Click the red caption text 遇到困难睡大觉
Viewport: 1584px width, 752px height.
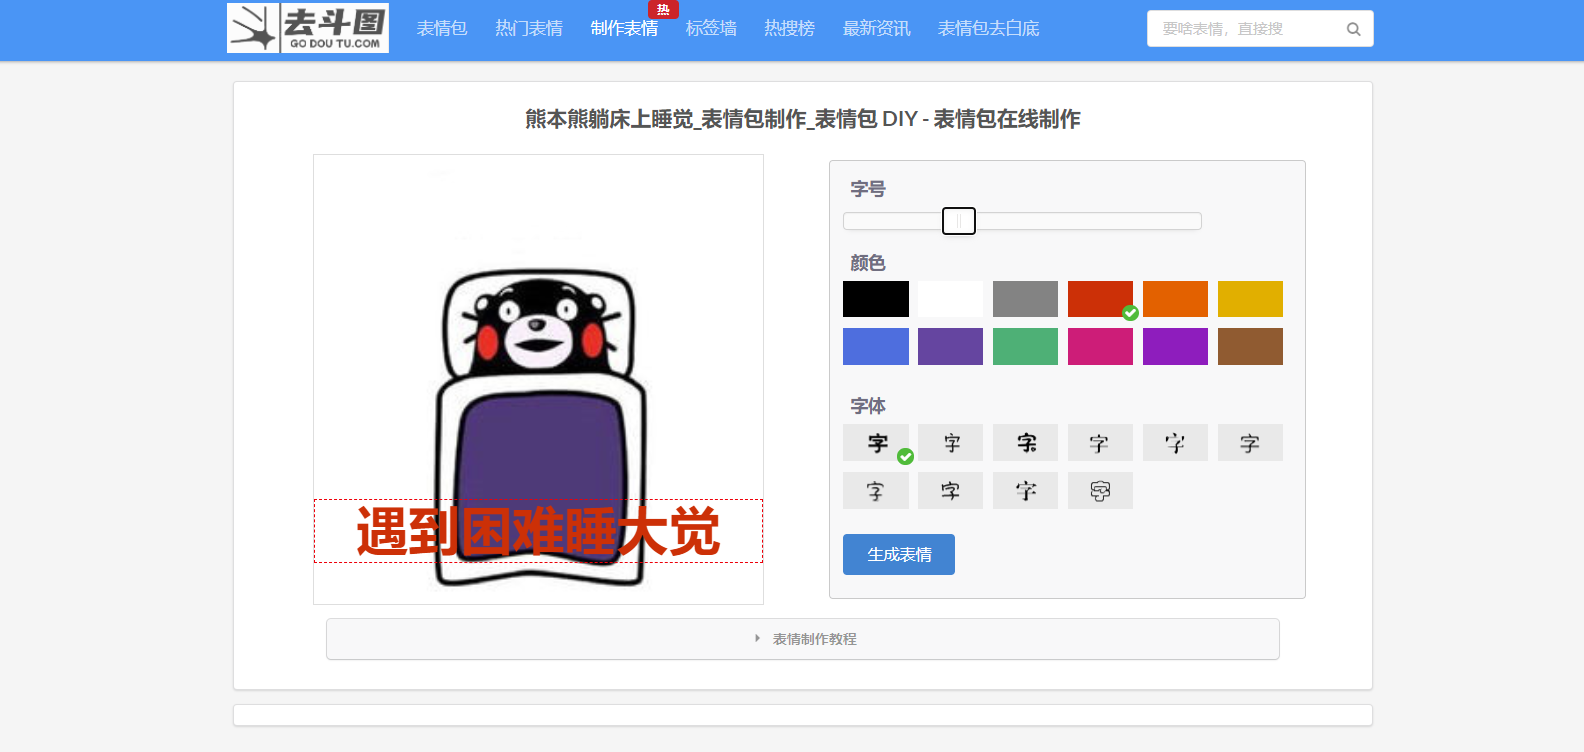(x=538, y=531)
